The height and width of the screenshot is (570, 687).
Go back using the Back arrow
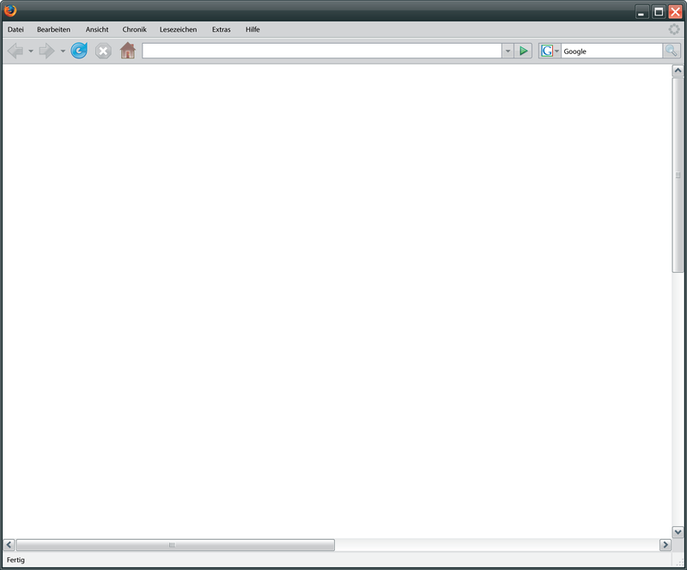[x=15, y=51]
